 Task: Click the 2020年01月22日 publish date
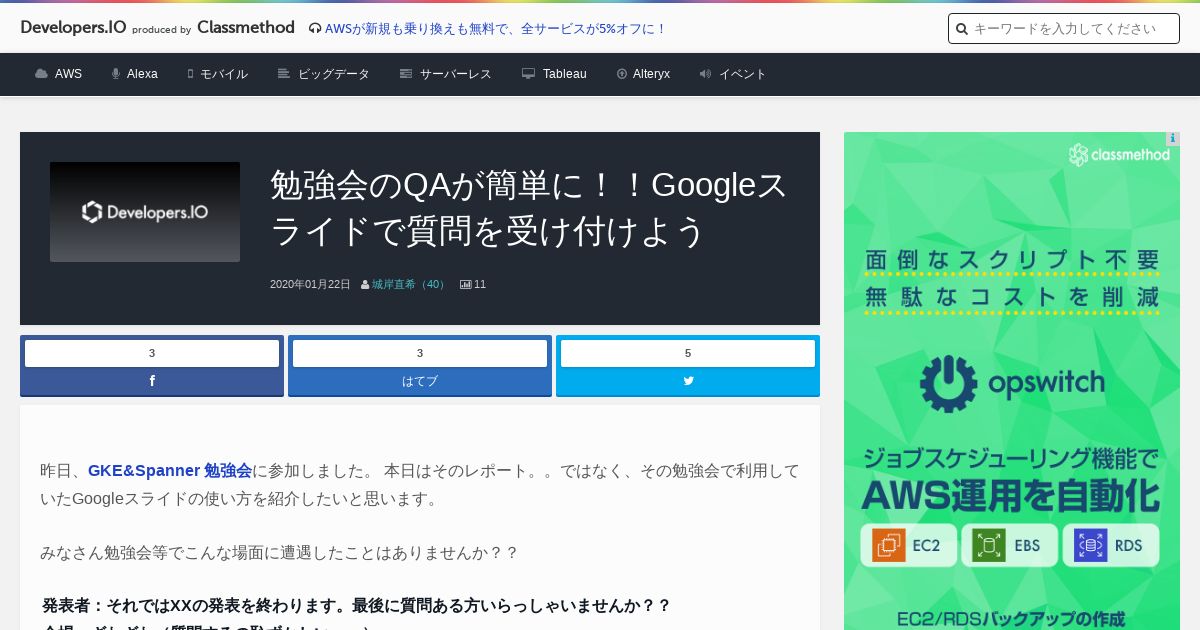click(x=310, y=285)
